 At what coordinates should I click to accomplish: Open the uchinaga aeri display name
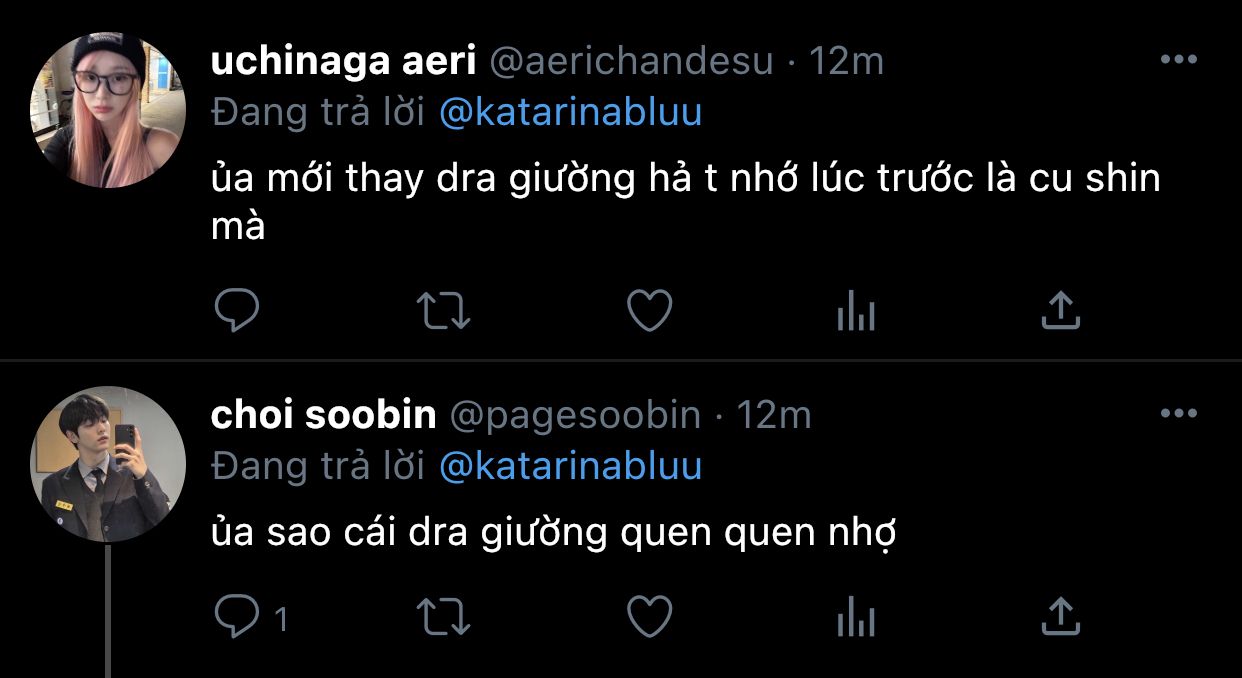[343, 61]
